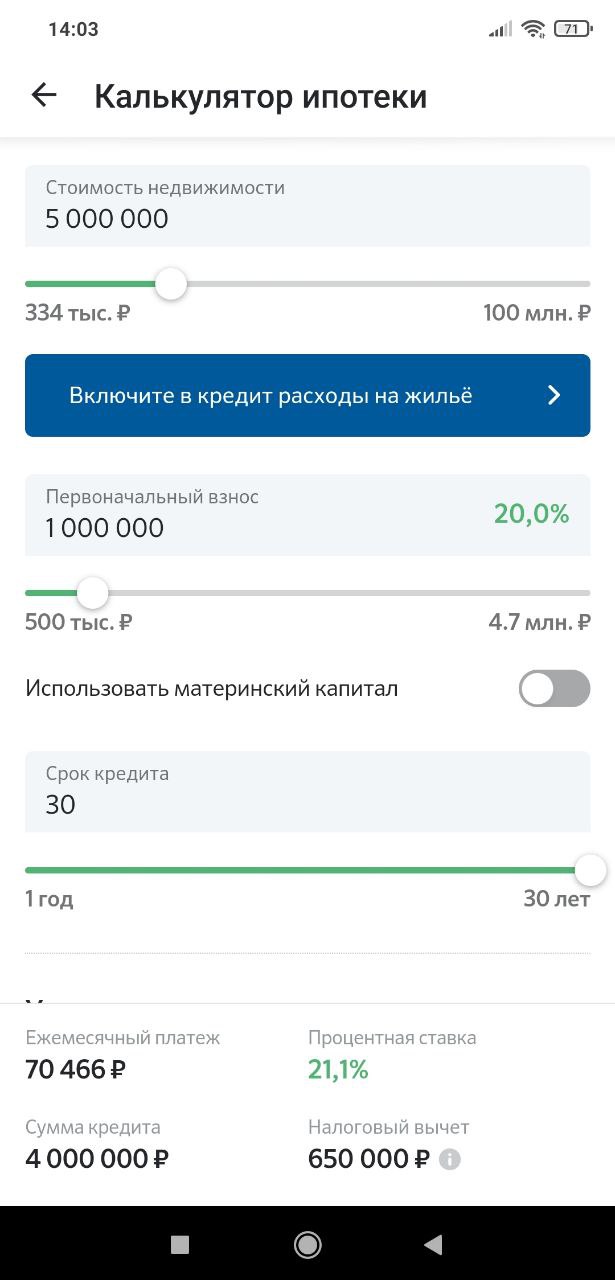615x1280 pixels.
Task: Tap the back arrow in header
Action: pos(44,96)
